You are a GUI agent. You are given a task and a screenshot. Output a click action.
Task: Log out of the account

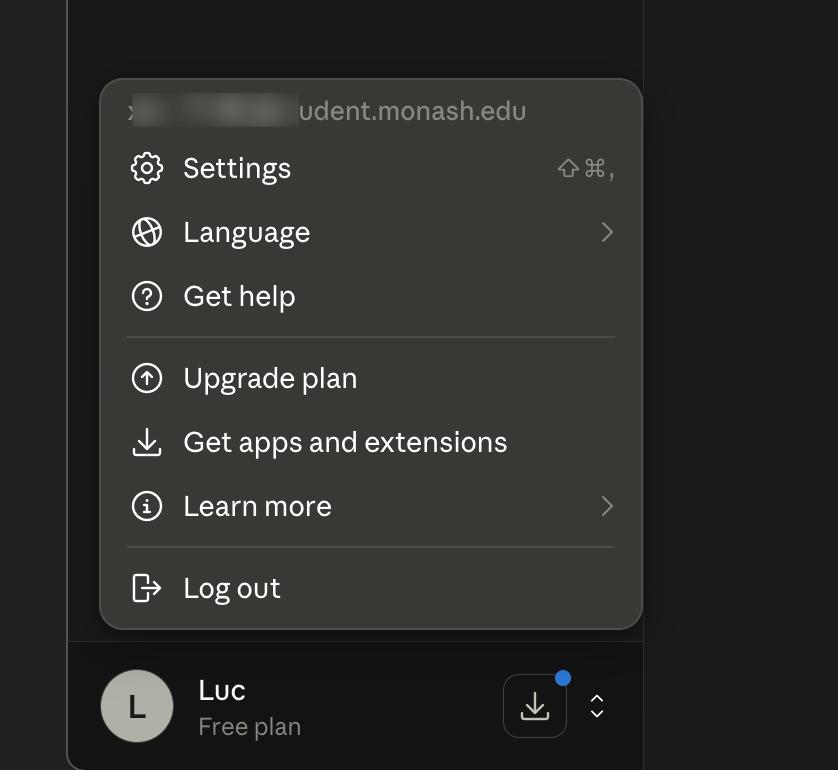[371, 588]
